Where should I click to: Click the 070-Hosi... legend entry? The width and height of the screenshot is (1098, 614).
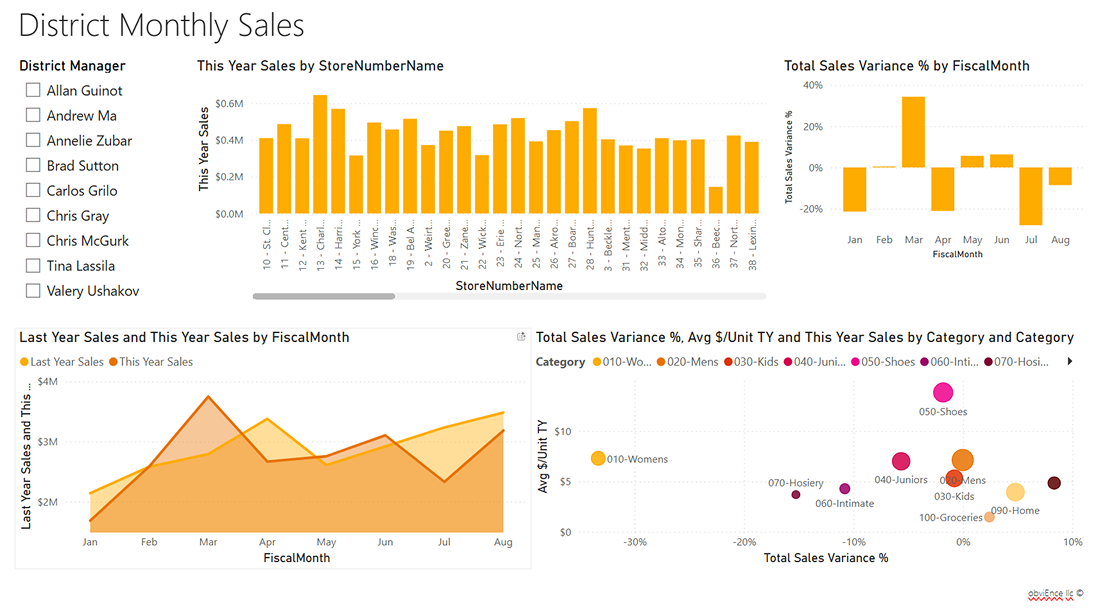[1017, 362]
